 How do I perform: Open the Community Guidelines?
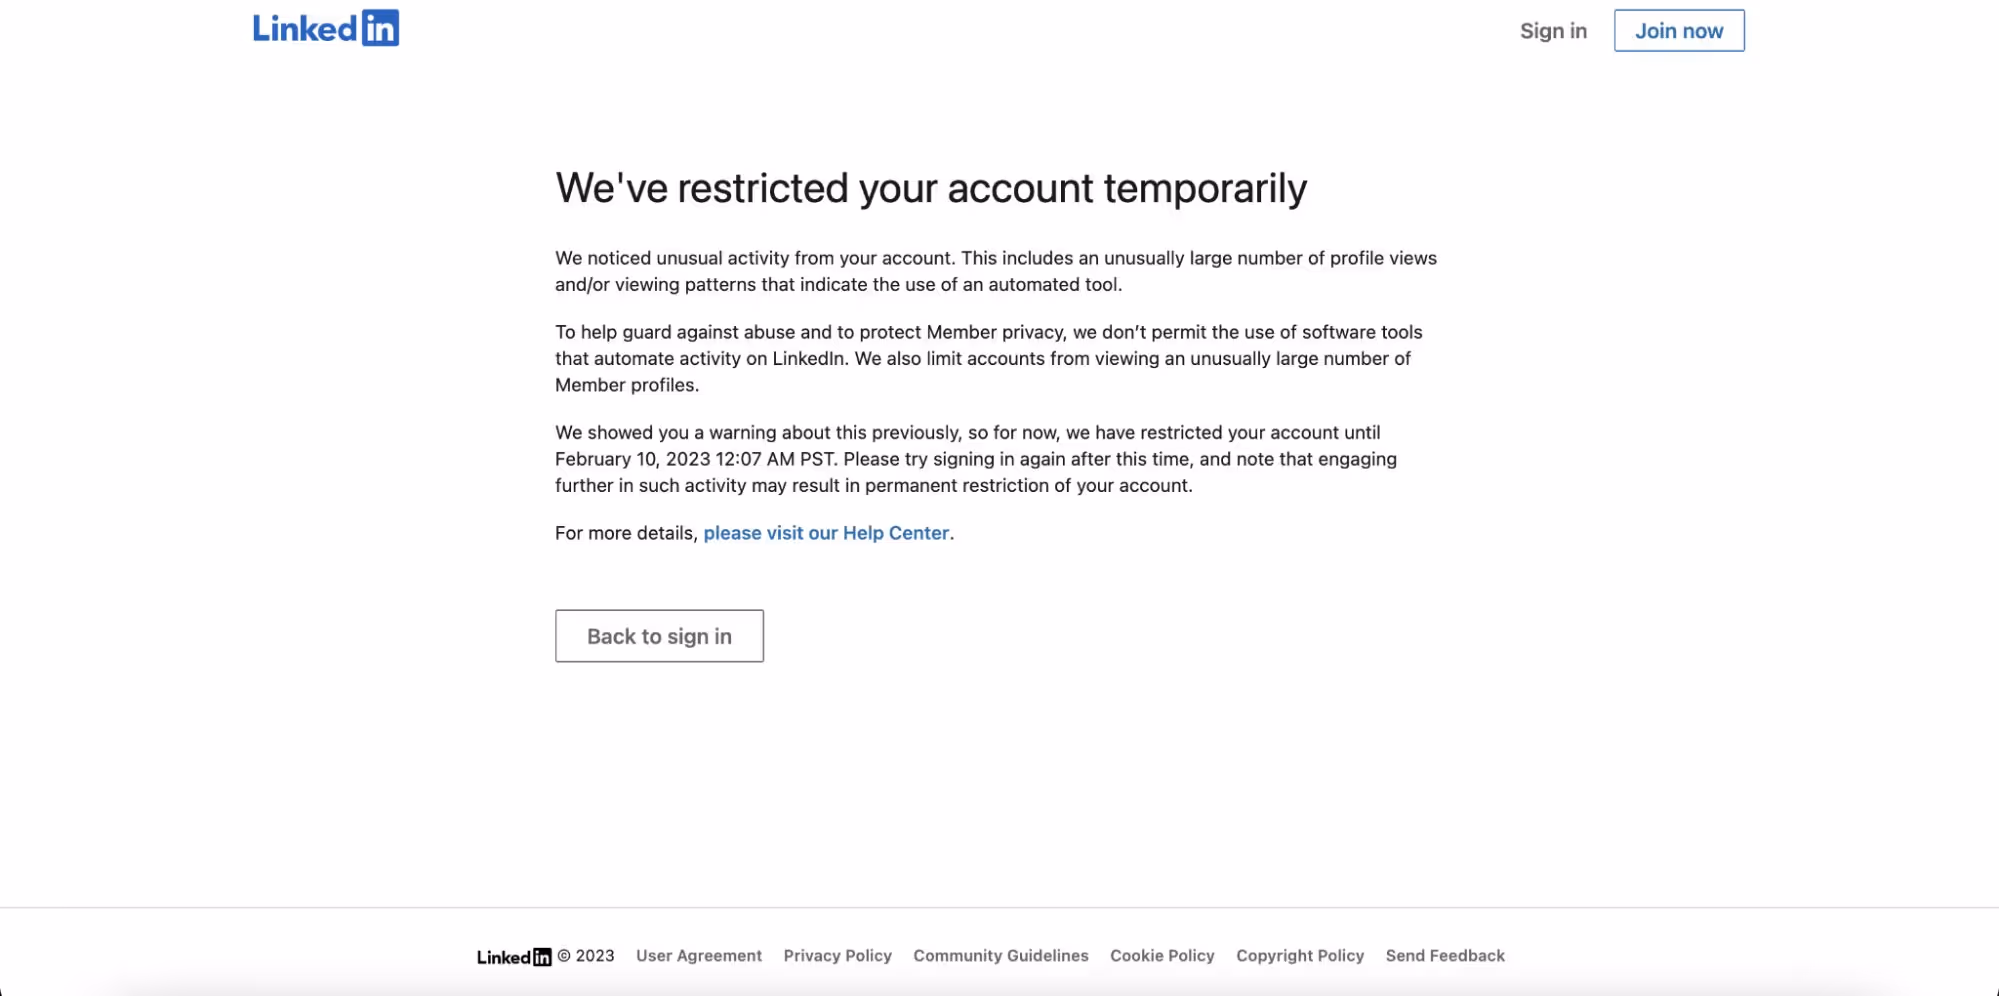[1000, 956]
